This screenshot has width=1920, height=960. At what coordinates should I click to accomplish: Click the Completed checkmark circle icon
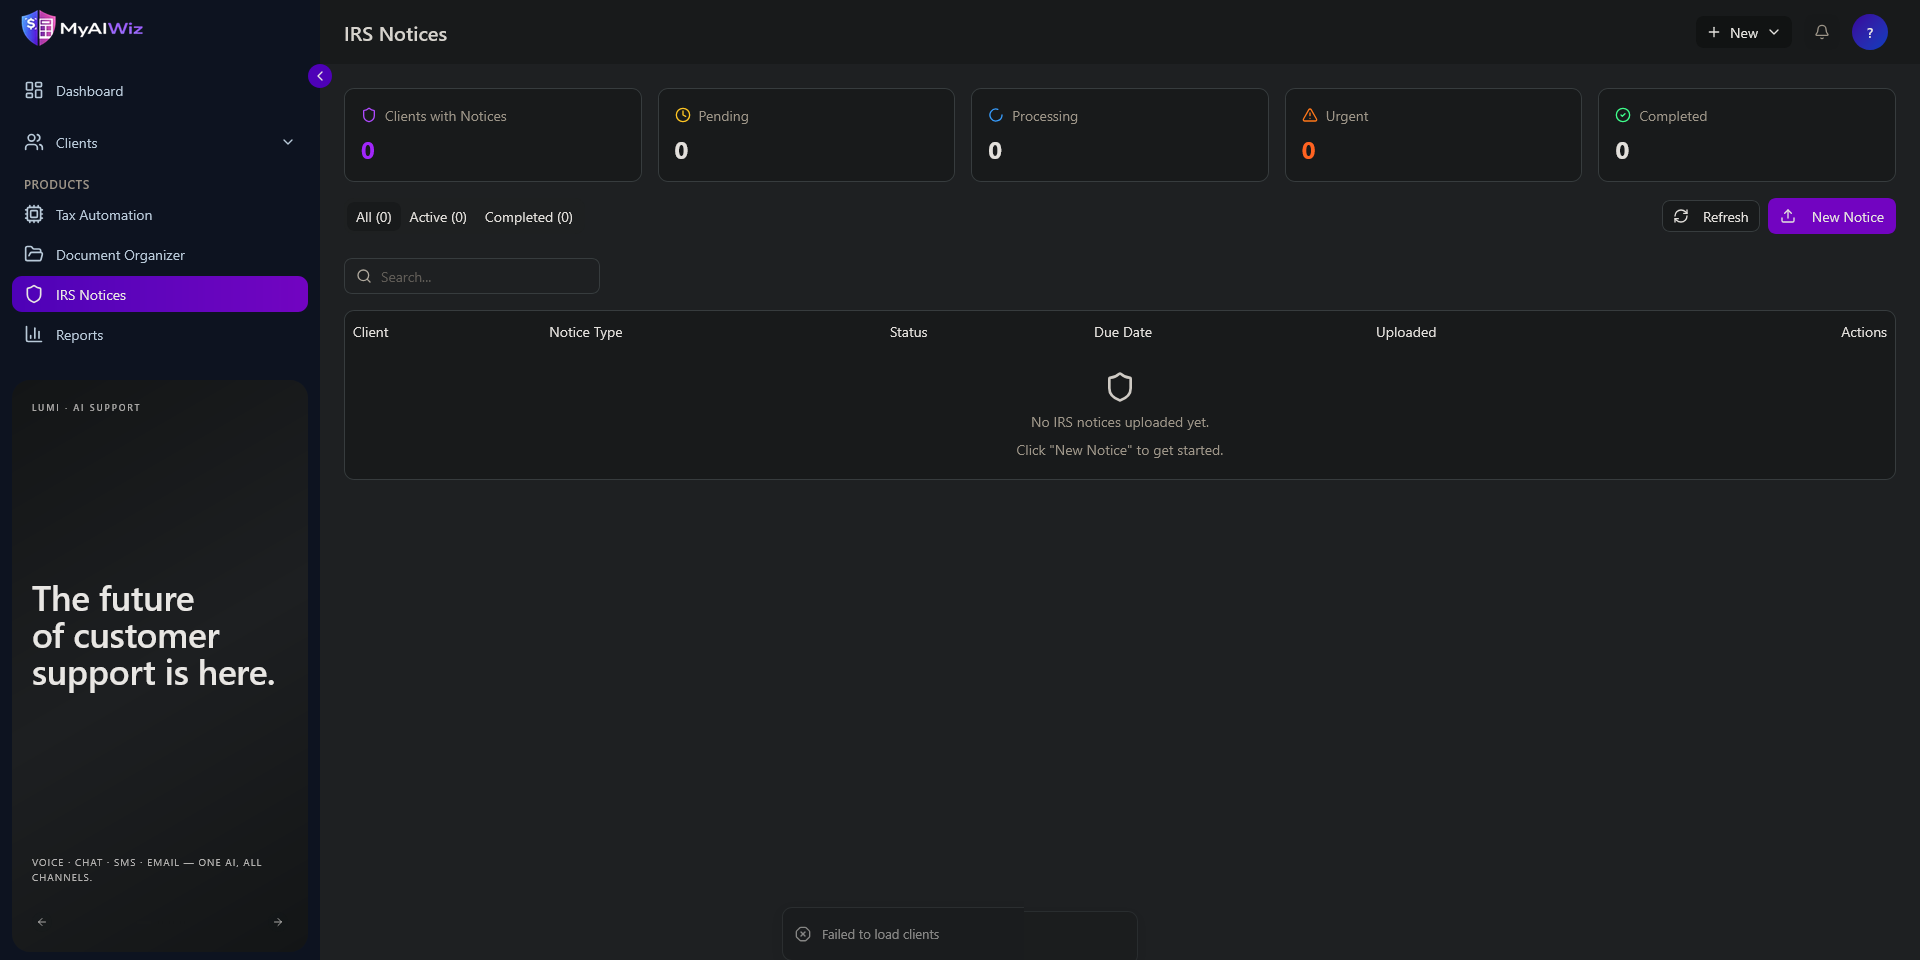[x=1623, y=115]
